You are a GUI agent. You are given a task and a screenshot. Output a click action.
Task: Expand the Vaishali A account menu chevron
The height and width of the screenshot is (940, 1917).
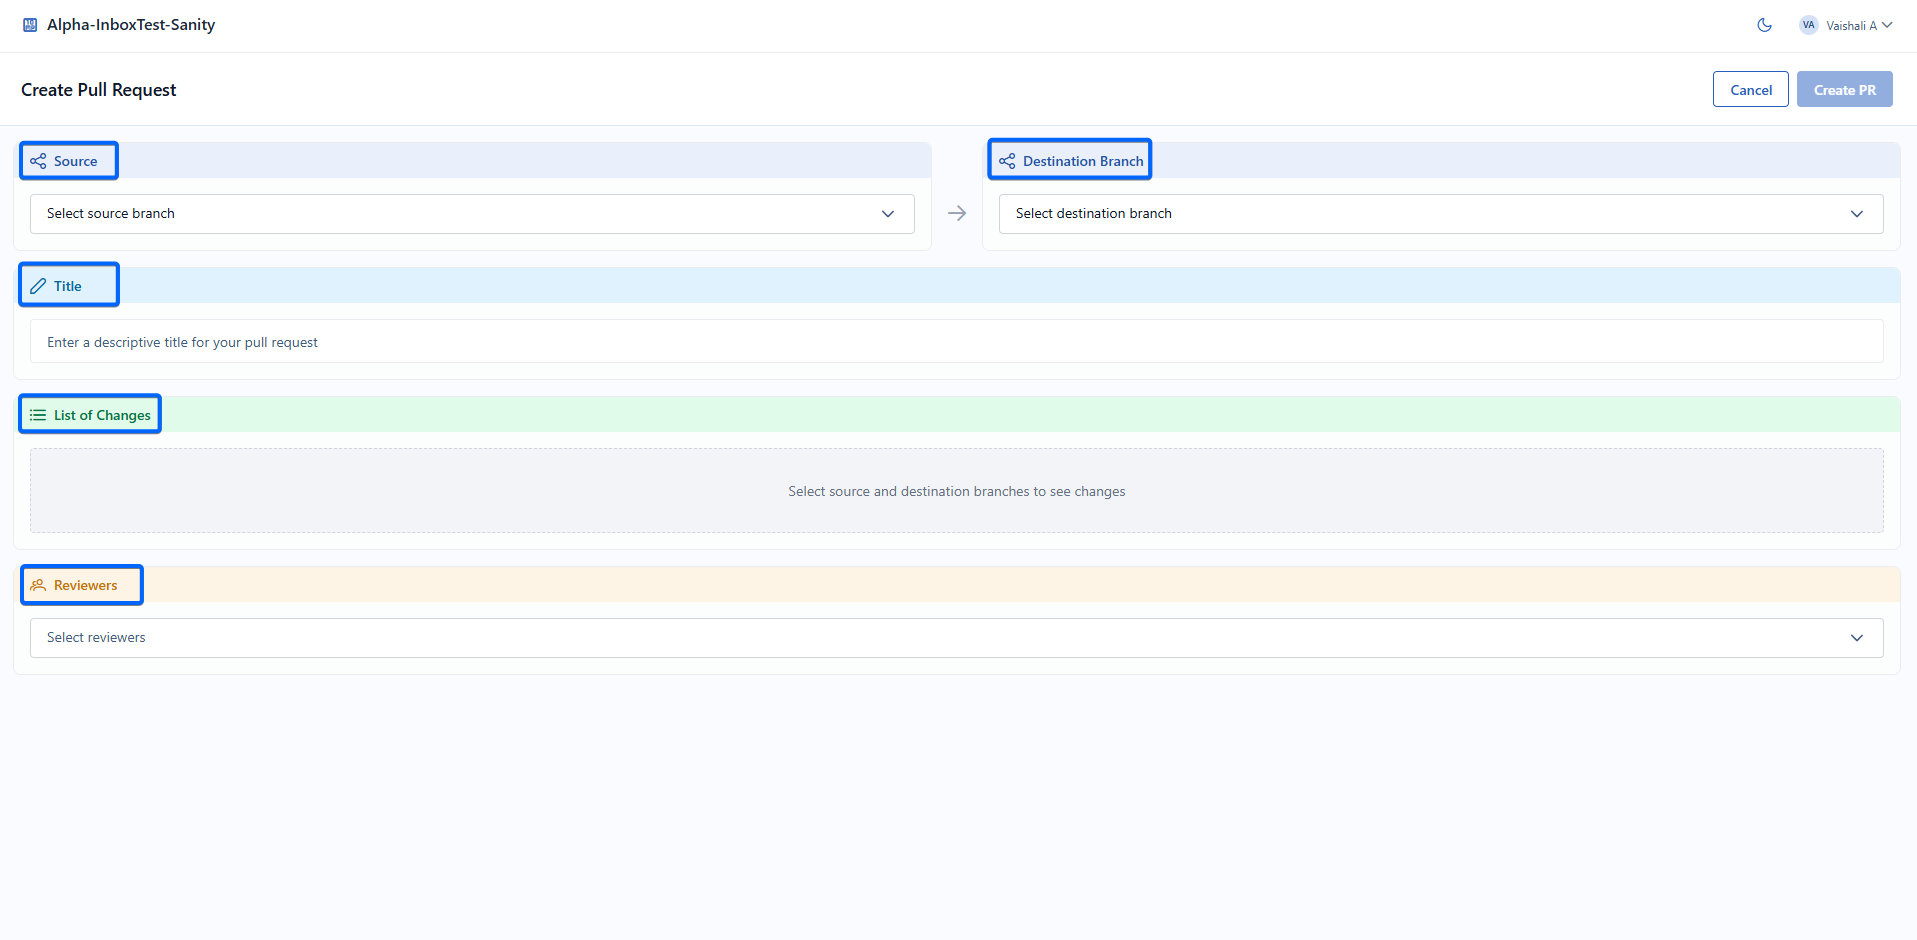coord(1887,25)
